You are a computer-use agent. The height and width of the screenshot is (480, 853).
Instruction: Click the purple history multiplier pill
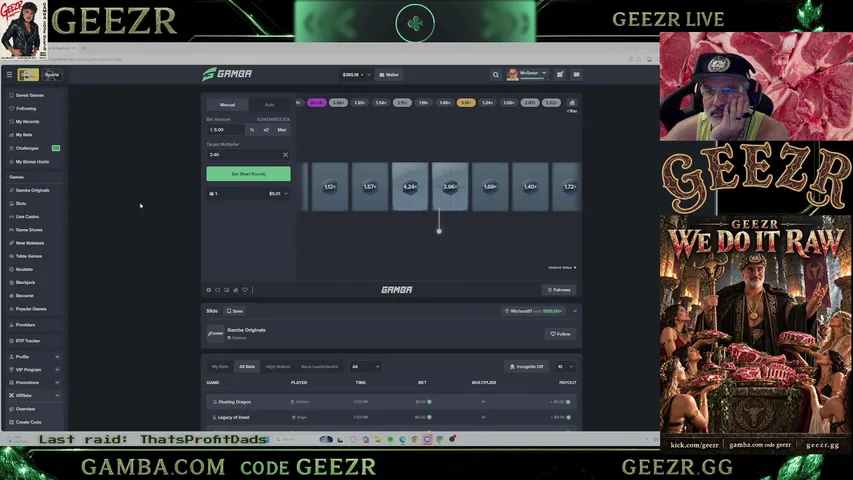click(x=316, y=103)
